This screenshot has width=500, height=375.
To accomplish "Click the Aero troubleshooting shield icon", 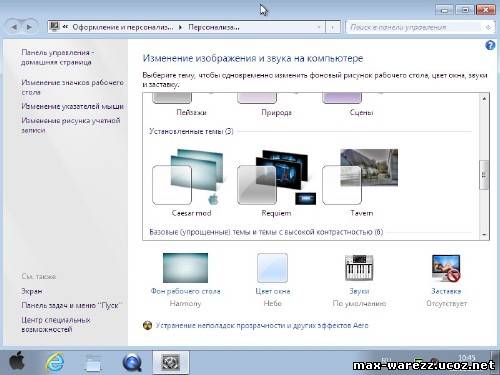I will pos(147,325).
